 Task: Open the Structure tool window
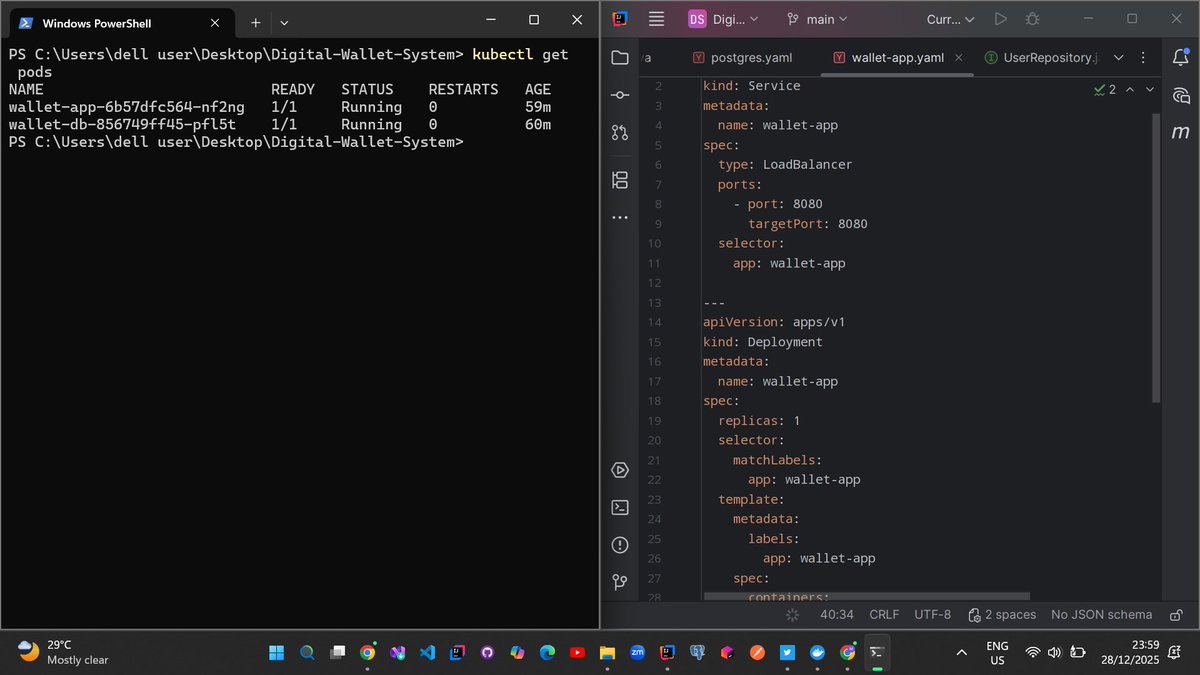coord(620,180)
